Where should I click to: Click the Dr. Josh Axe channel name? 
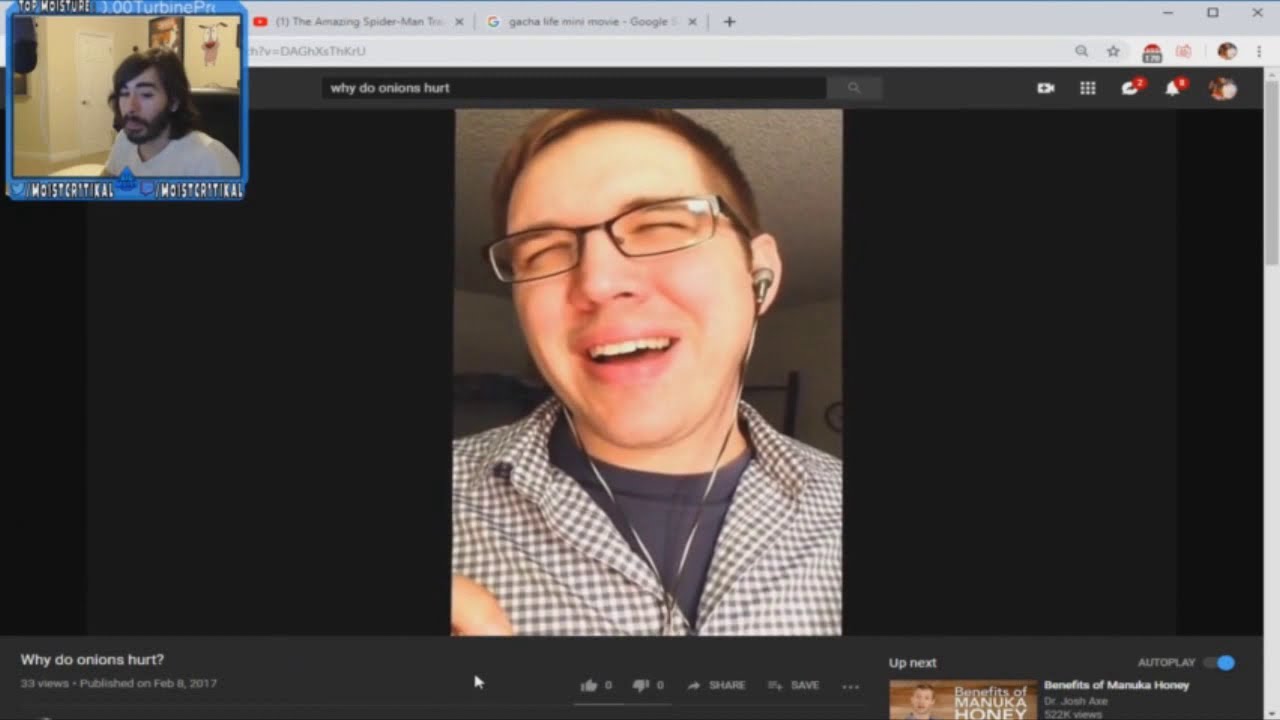[x=1076, y=701]
